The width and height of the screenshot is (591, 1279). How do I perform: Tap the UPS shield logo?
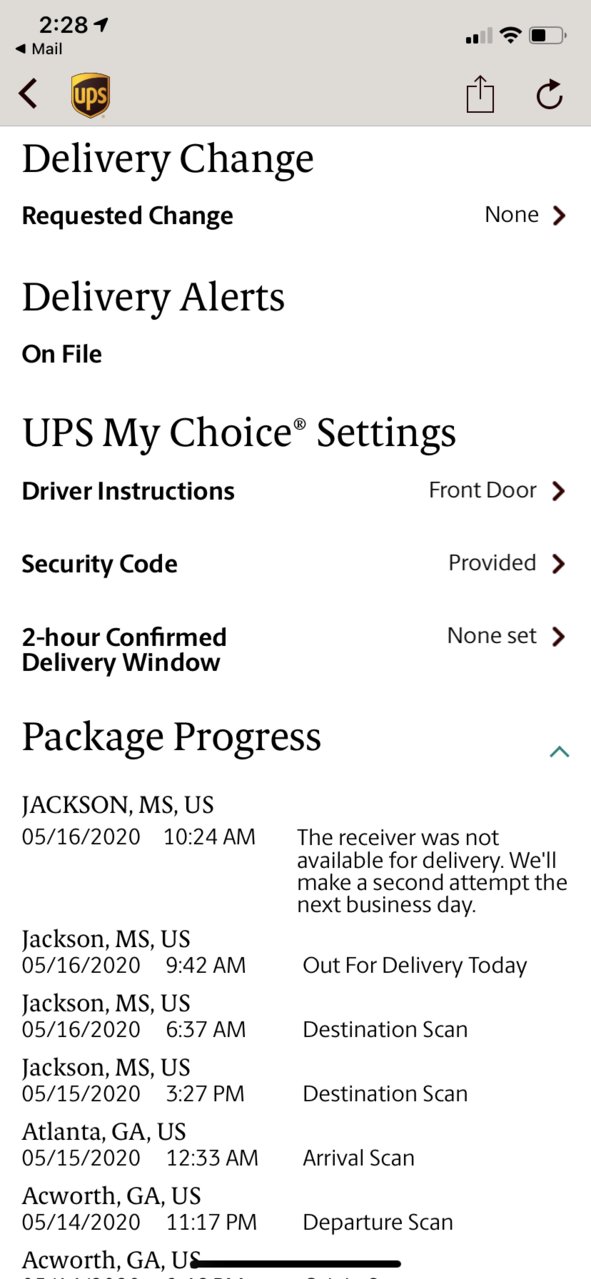[90, 96]
